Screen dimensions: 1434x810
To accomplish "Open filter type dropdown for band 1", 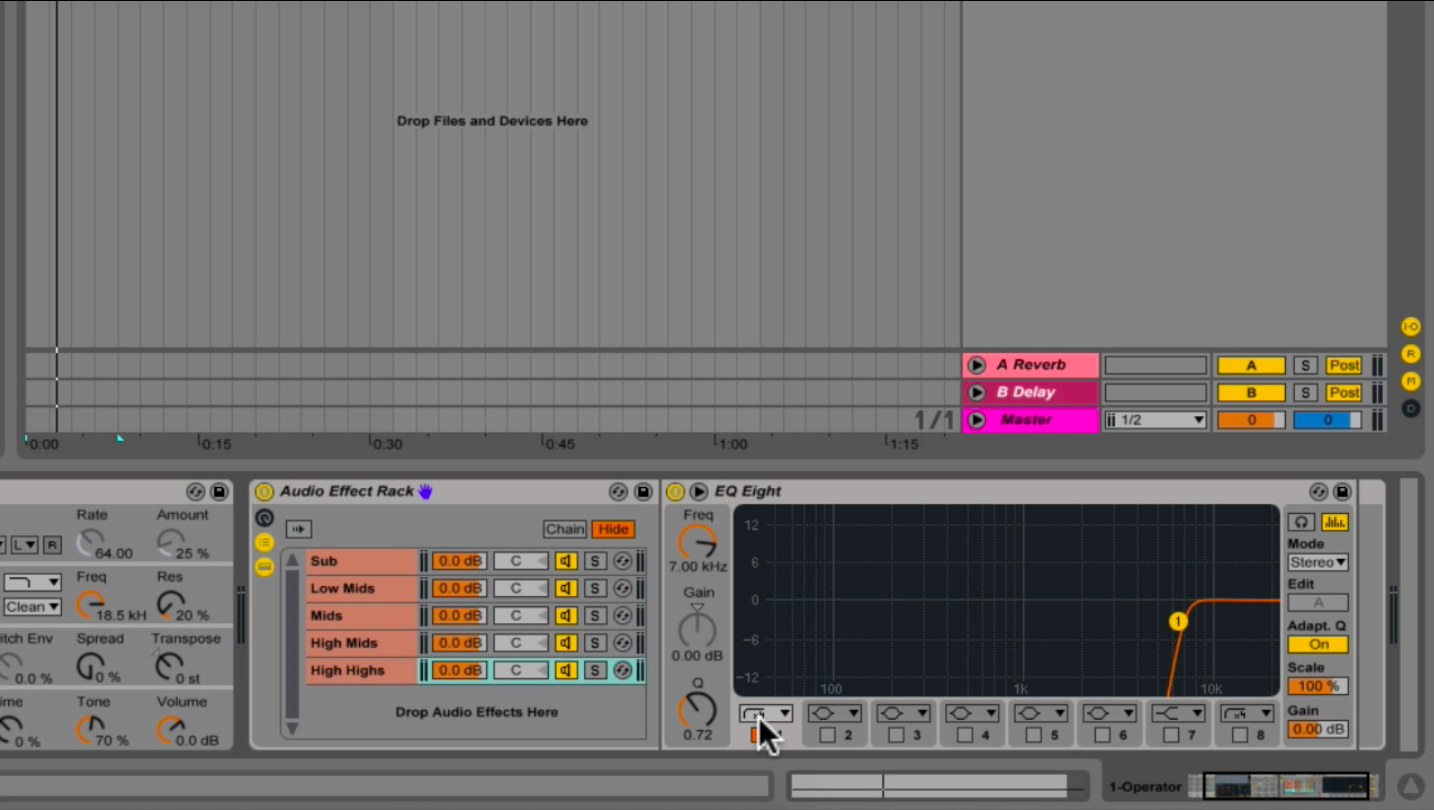I will 766,713.
